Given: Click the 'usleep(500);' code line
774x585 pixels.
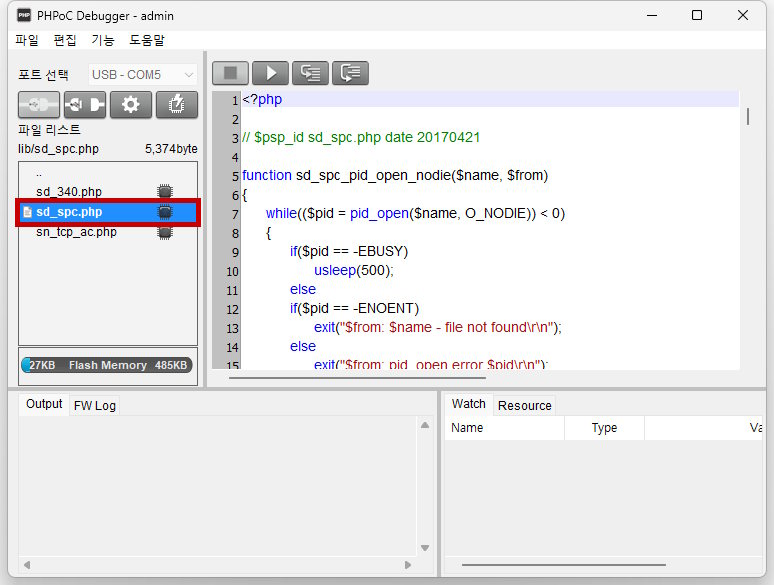Looking at the screenshot, I should [354, 271].
